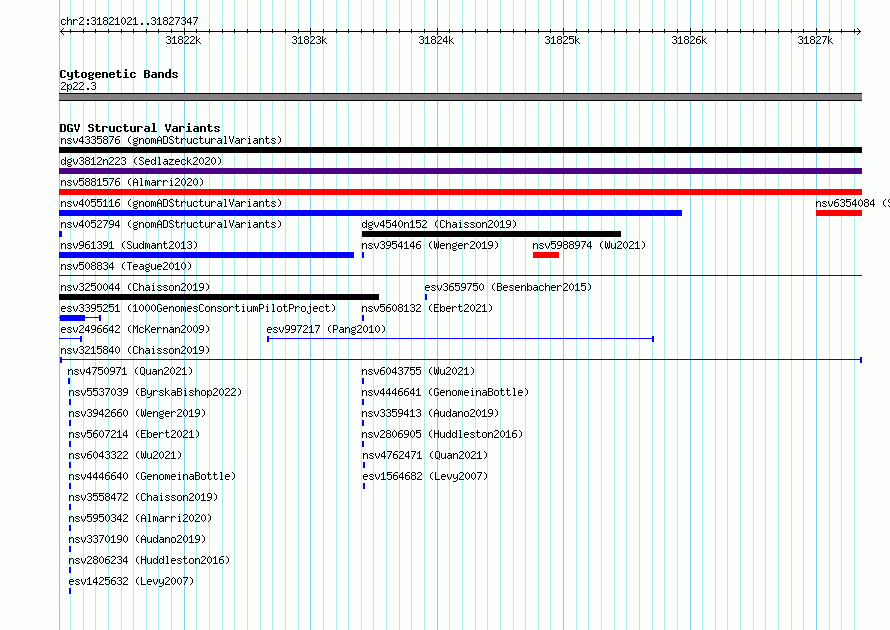Click the blue nsv961391 Sudmant2013 bar
This screenshot has width=890, height=630.
[x=207, y=255]
